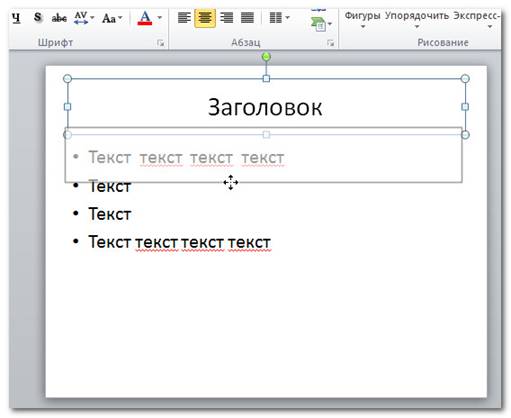Open change case Aa dropdown
Viewport: 511px width, 418px height.
tap(112, 18)
